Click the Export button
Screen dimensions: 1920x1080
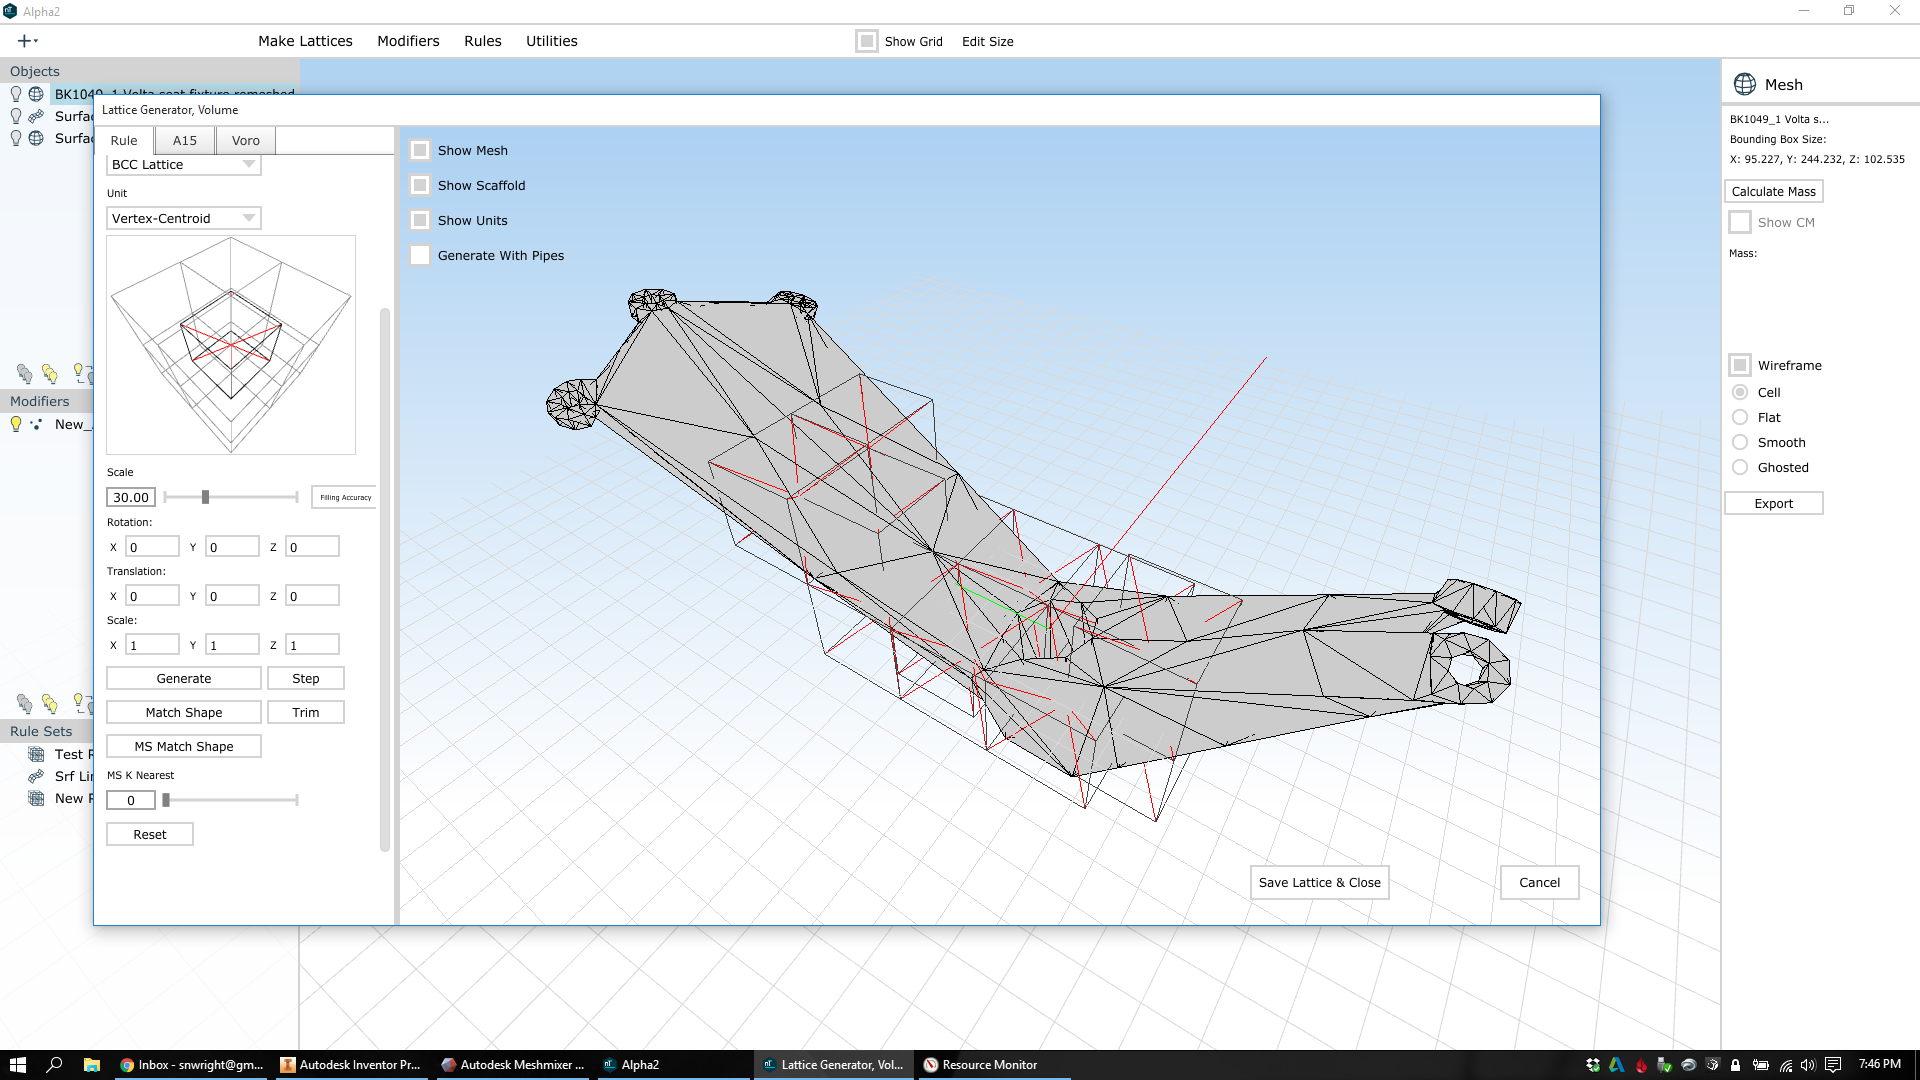click(x=1774, y=503)
